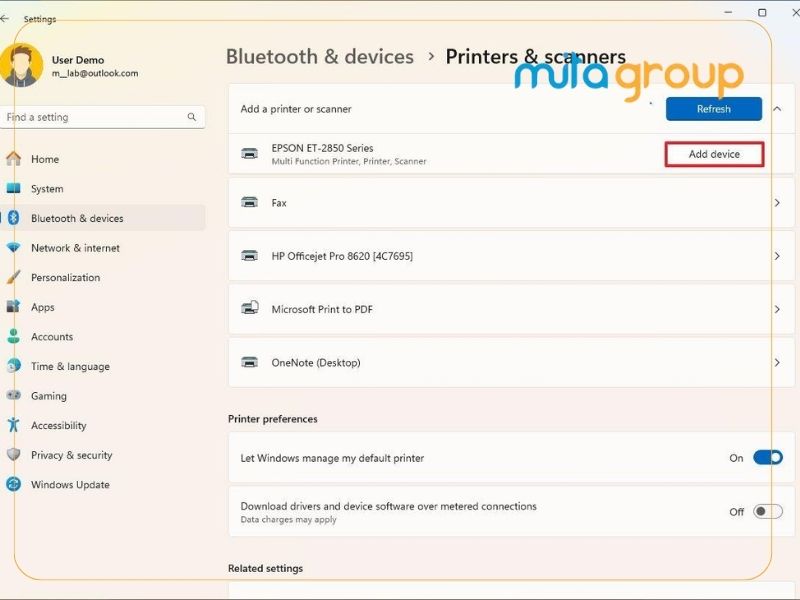Click the Privacy & security shield icon

[x=14, y=455]
